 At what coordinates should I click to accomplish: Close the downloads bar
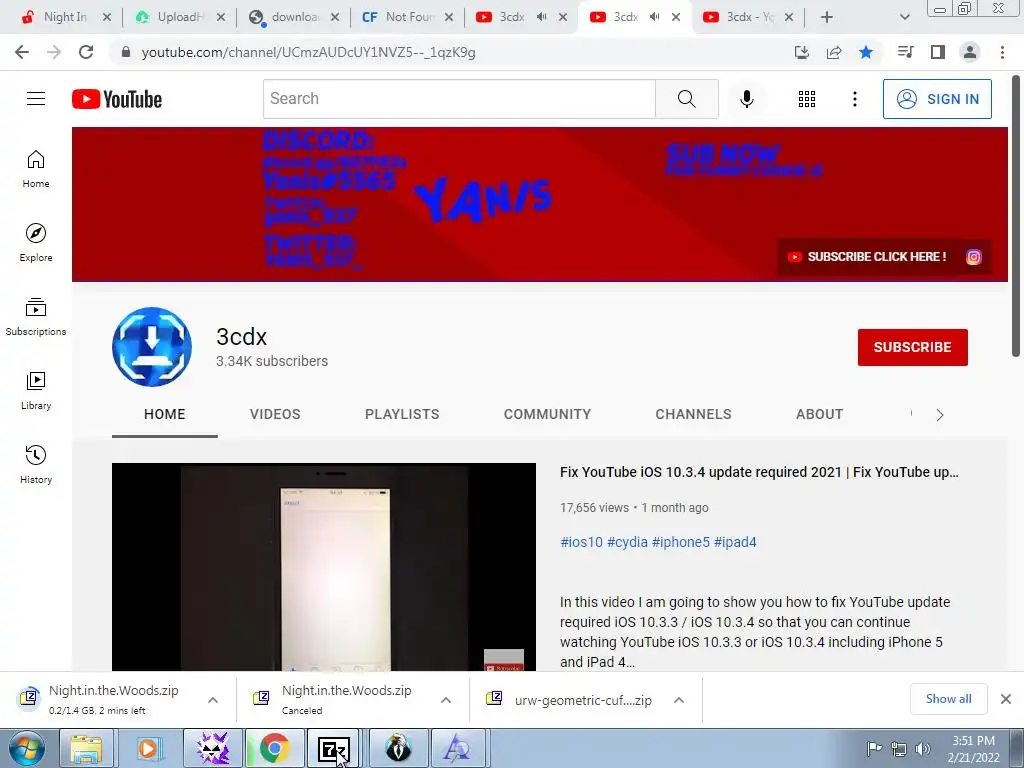(1006, 699)
